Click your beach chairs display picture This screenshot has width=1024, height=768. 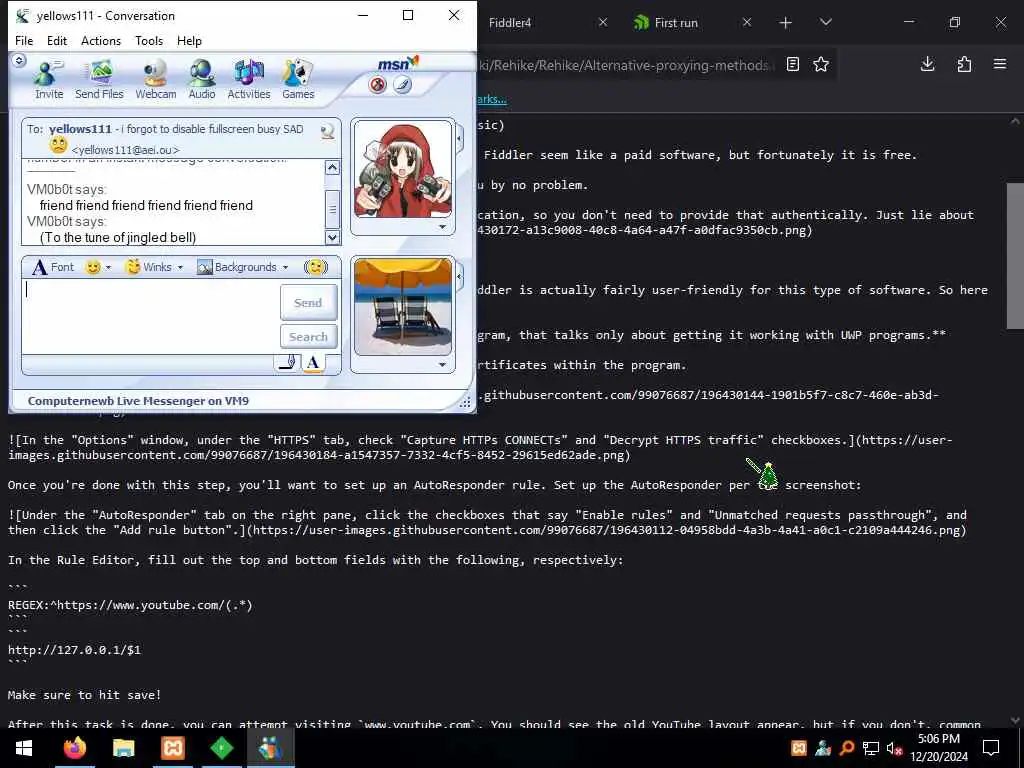[x=402, y=307]
